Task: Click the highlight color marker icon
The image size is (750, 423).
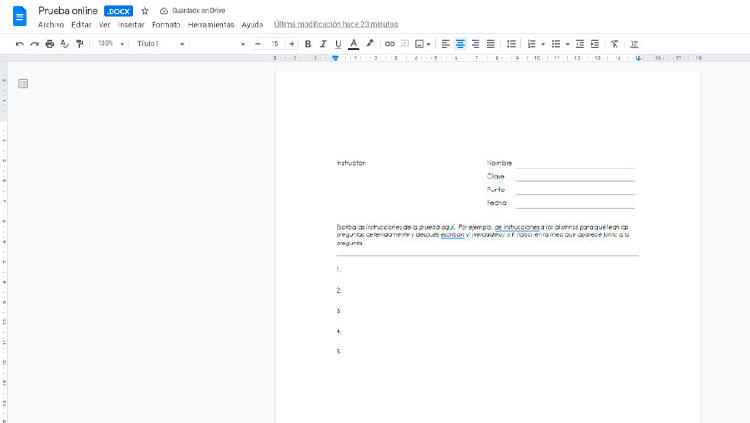Action: (370, 44)
